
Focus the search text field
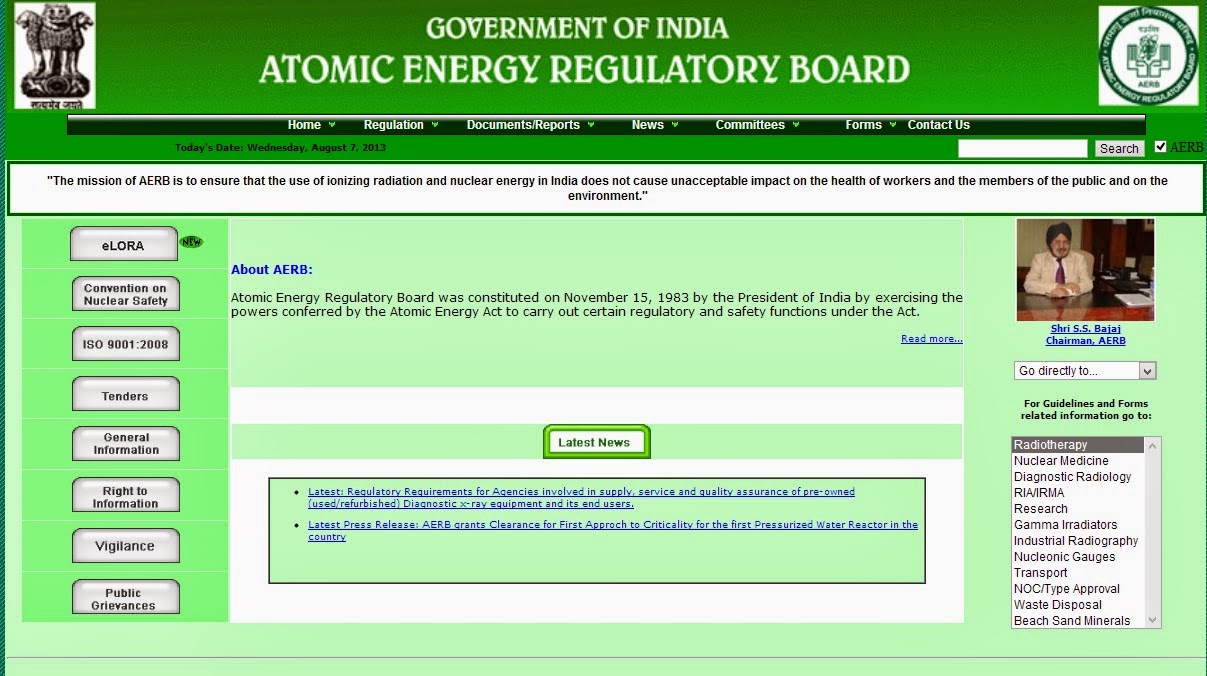(1022, 148)
